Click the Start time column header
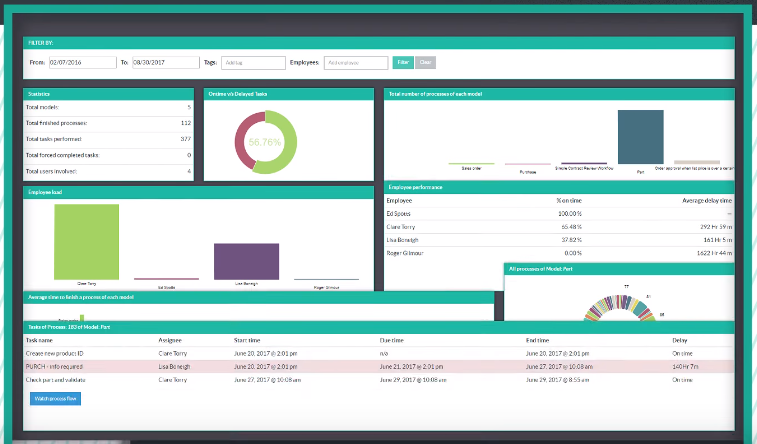Image resolution: width=757 pixels, height=444 pixels. [x=247, y=340]
